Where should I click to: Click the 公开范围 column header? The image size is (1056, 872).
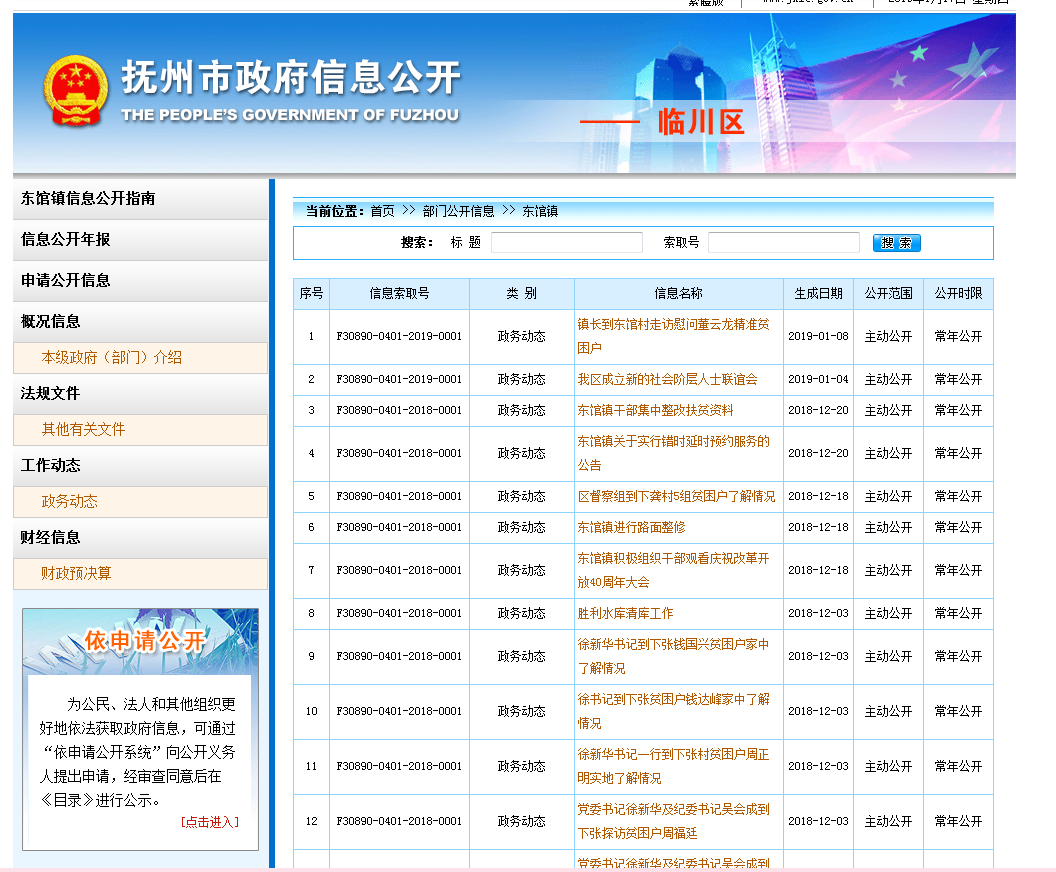[x=888, y=294]
